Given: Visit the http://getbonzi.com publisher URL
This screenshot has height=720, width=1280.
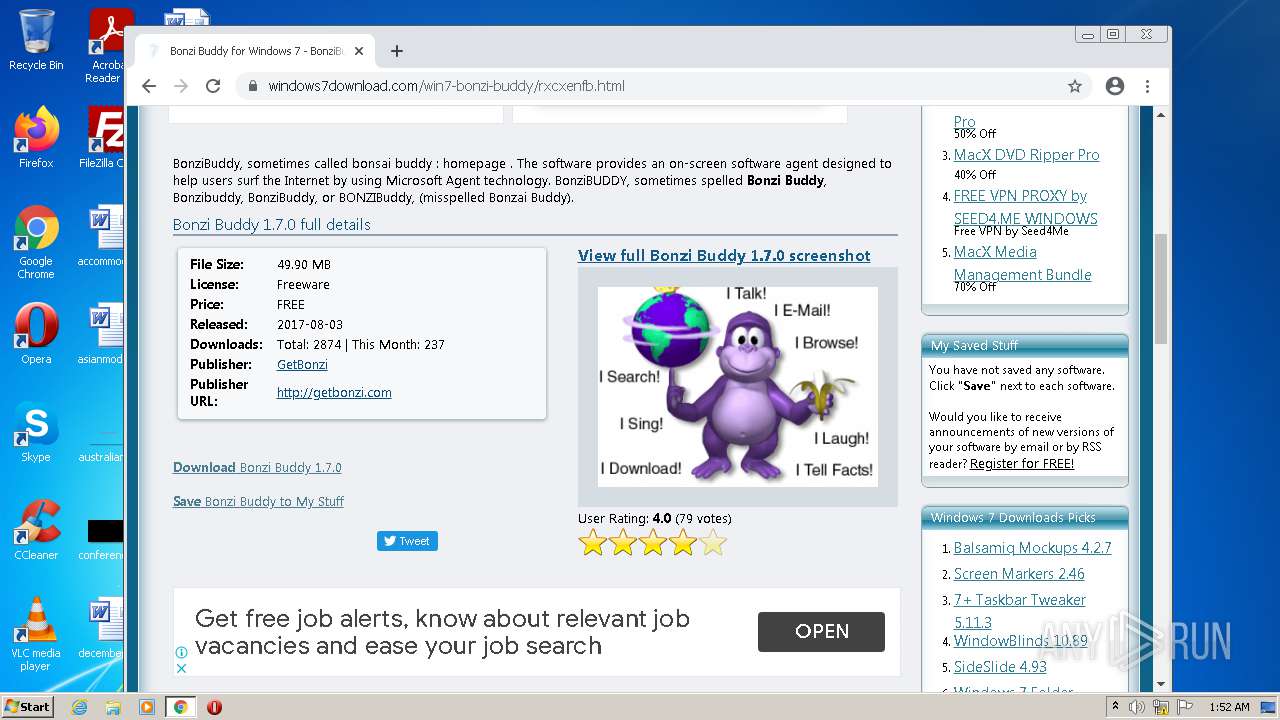Looking at the screenshot, I should click(334, 392).
